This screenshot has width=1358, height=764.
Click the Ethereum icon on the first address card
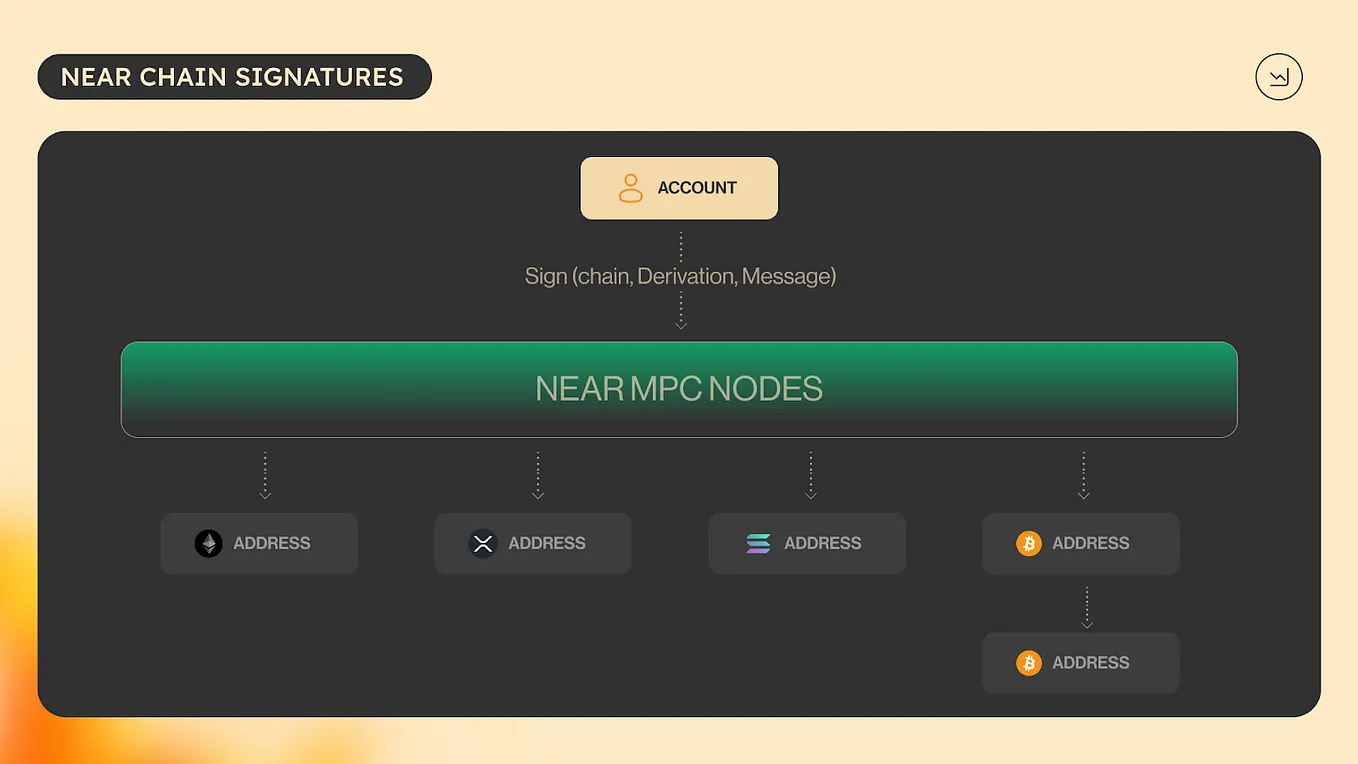click(207, 543)
